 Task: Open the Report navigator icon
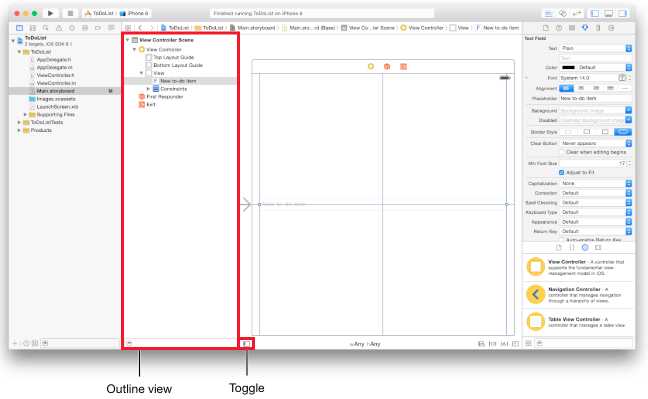tap(111, 28)
